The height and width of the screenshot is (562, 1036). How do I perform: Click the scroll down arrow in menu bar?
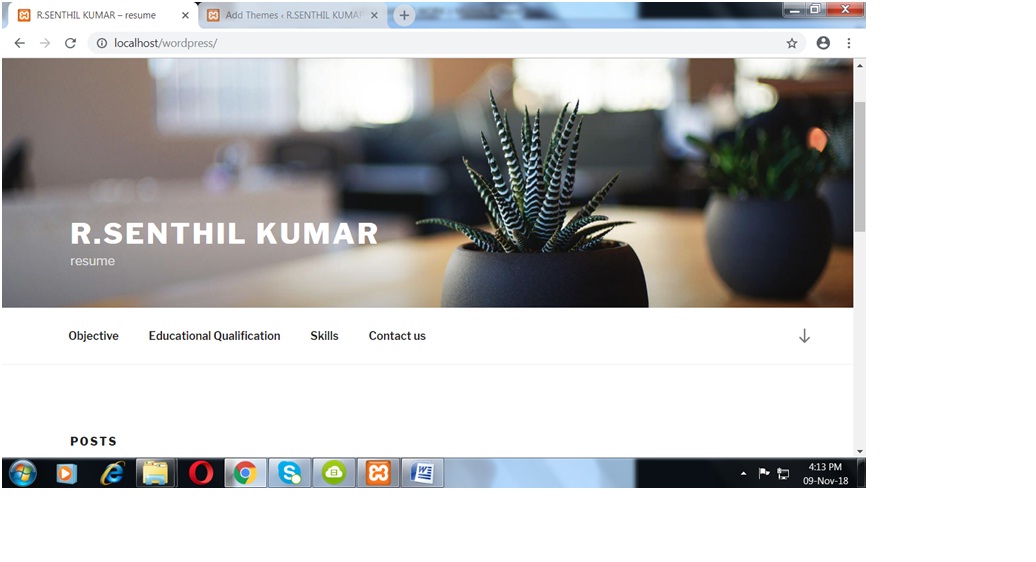(804, 336)
